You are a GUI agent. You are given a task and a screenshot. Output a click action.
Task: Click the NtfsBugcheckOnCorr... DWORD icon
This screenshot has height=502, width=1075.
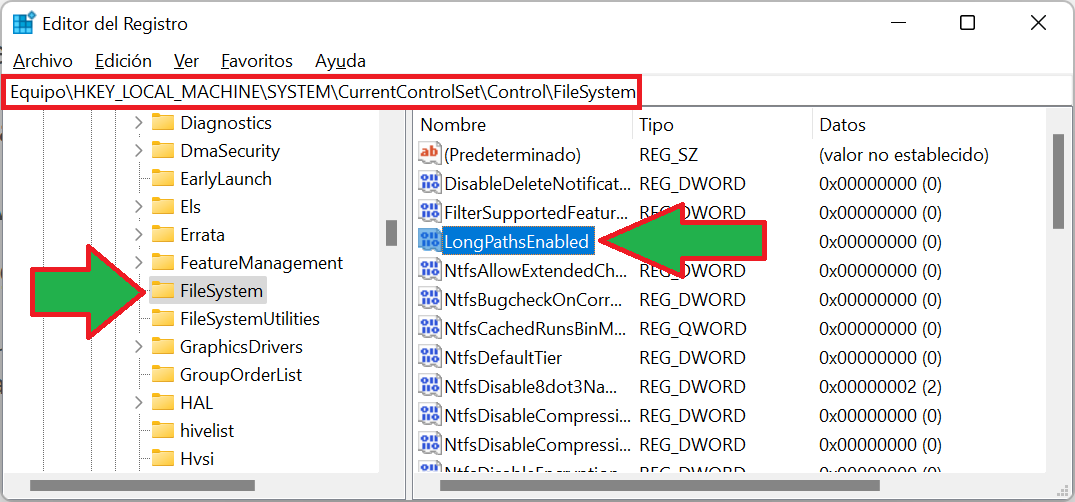tap(429, 300)
